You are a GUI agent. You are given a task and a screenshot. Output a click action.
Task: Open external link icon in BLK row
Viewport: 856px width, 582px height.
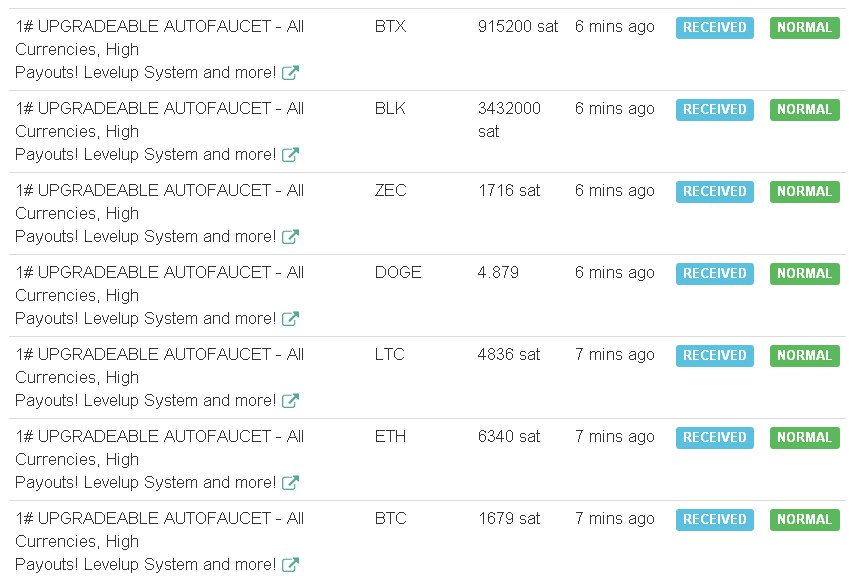click(290, 155)
